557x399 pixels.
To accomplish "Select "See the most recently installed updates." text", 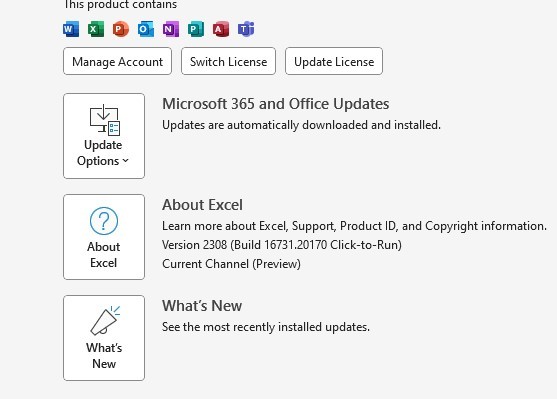I will (x=266, y=327).
